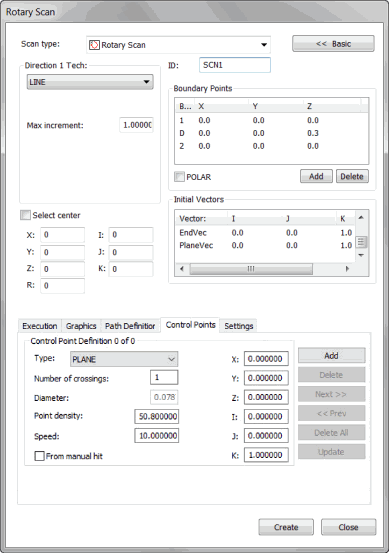The height and width of the screenshot is (553, 389).
Task: Click the control point X field
Action: pos(266,359)
